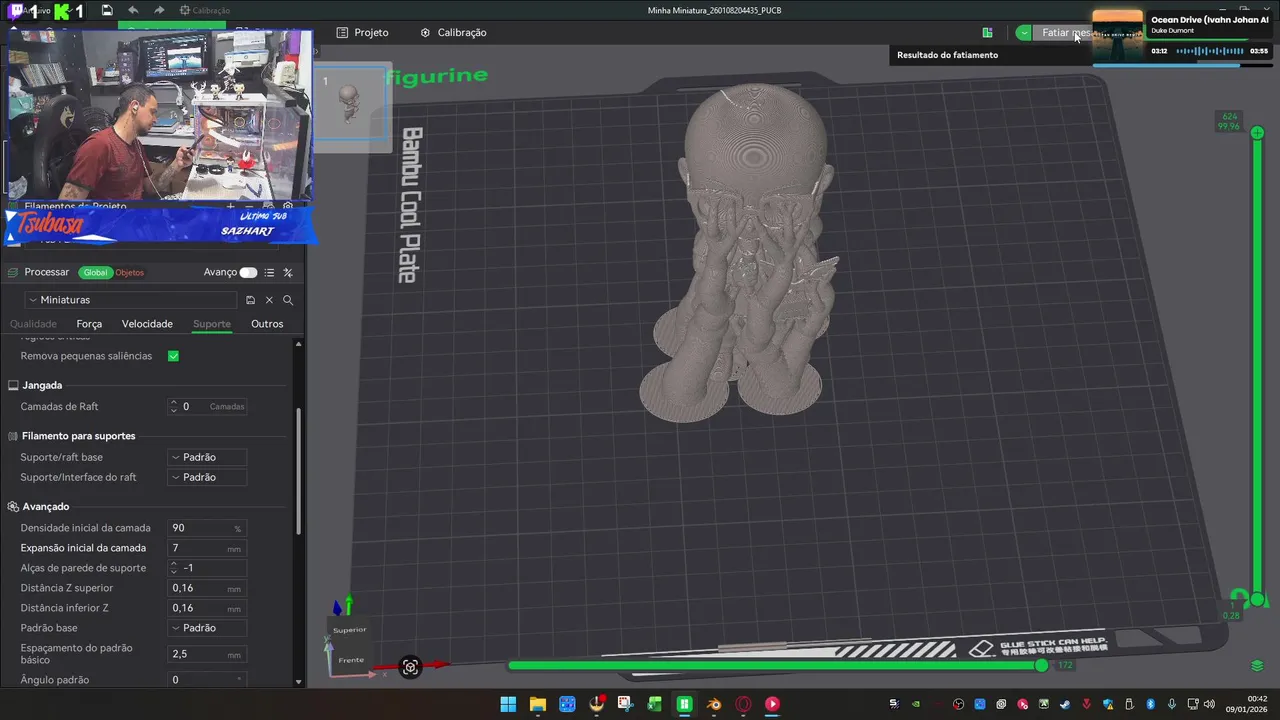The image size is (1280, 720).
Task: Click the Filamento para suportes section icon
Action: tap(14, 436)
